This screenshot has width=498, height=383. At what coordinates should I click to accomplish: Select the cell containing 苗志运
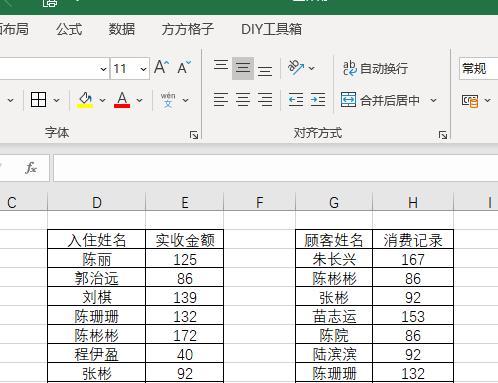click(x=334, y=315)
